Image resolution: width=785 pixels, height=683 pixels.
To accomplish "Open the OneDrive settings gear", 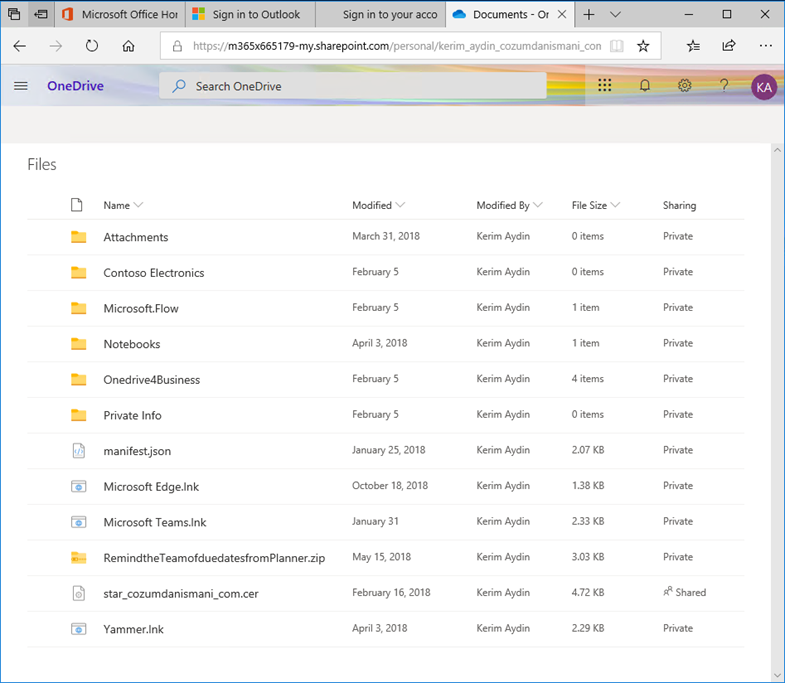I will (x=684, y=86).
